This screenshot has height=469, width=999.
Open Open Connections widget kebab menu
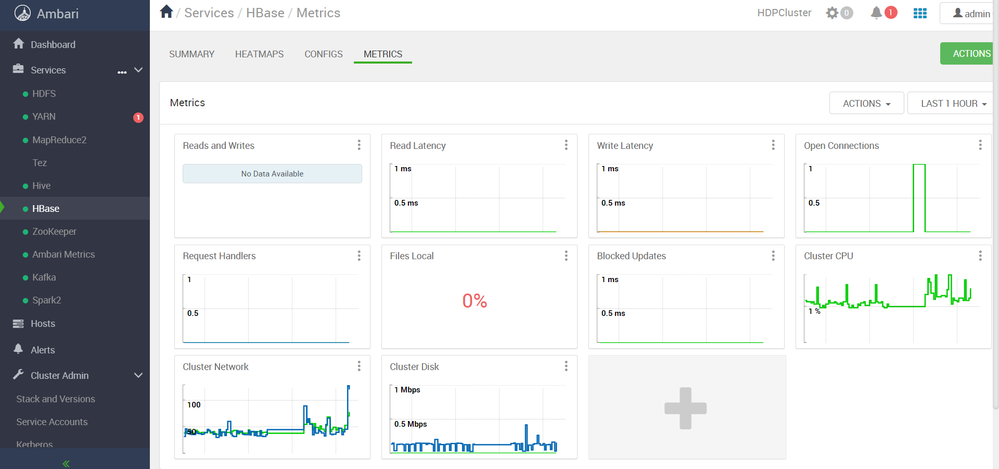point(980,145)
